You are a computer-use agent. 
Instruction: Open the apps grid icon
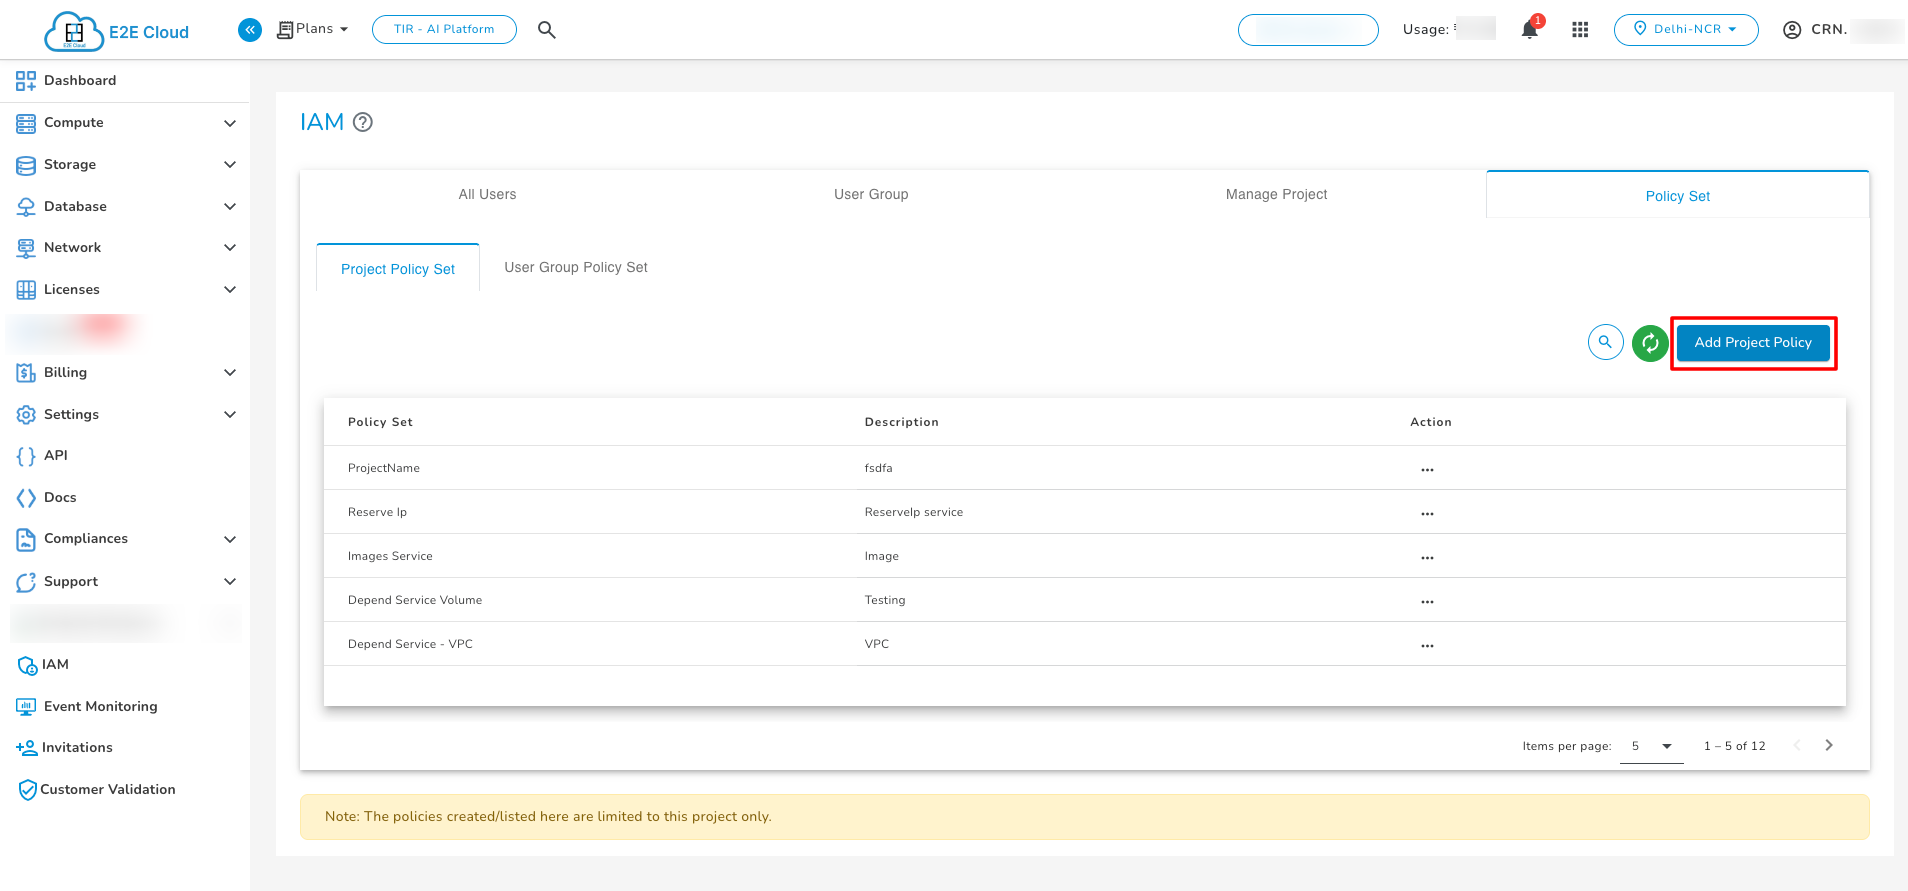pos(1580,30)
